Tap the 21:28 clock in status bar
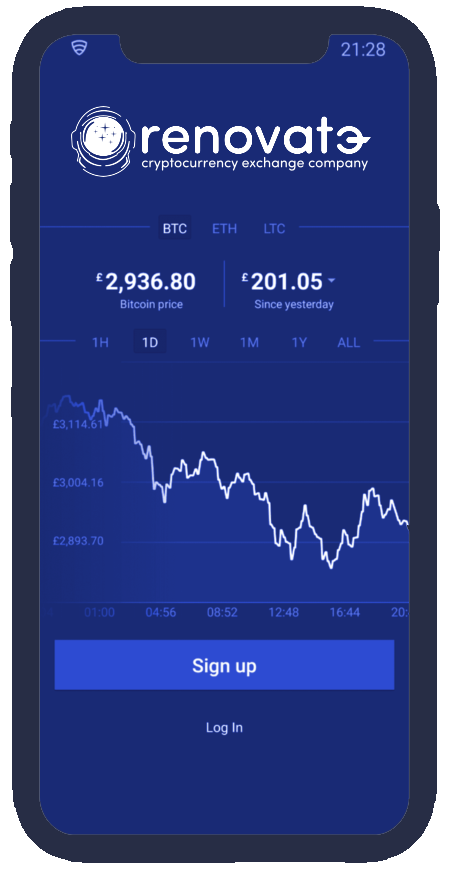 [x=363, y=49]
